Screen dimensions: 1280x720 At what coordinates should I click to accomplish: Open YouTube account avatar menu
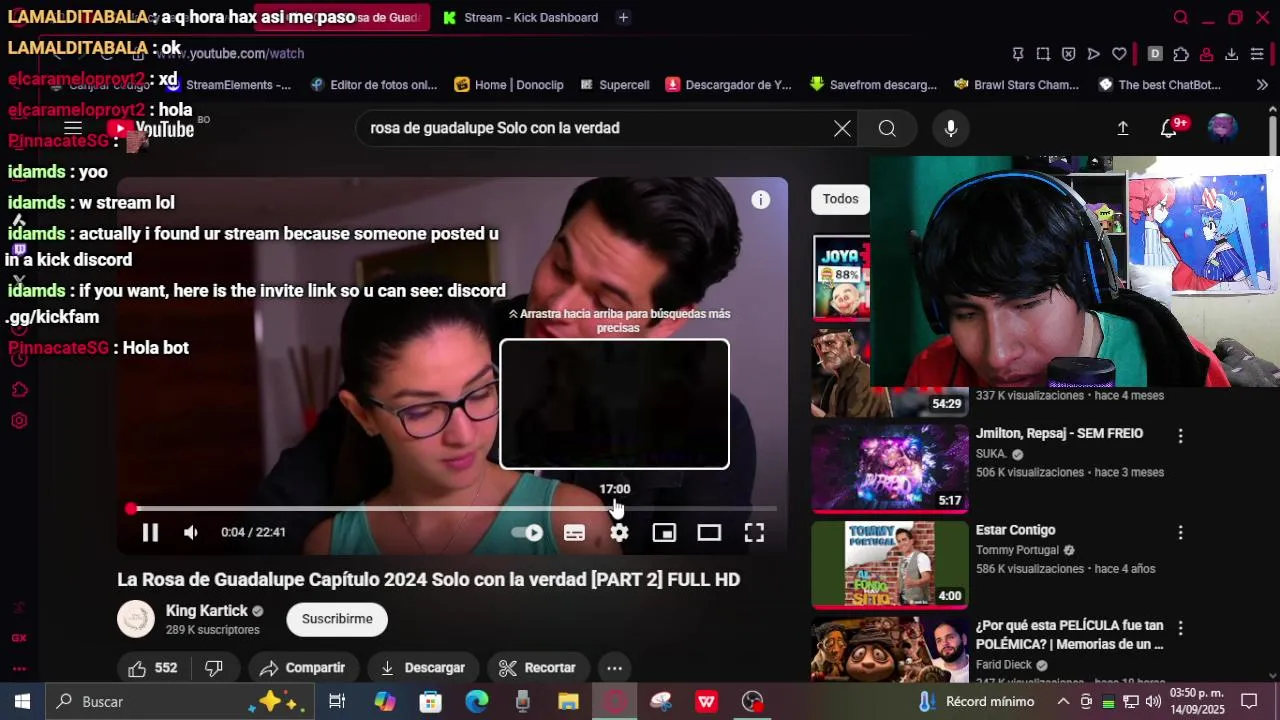click(1223, 128)
